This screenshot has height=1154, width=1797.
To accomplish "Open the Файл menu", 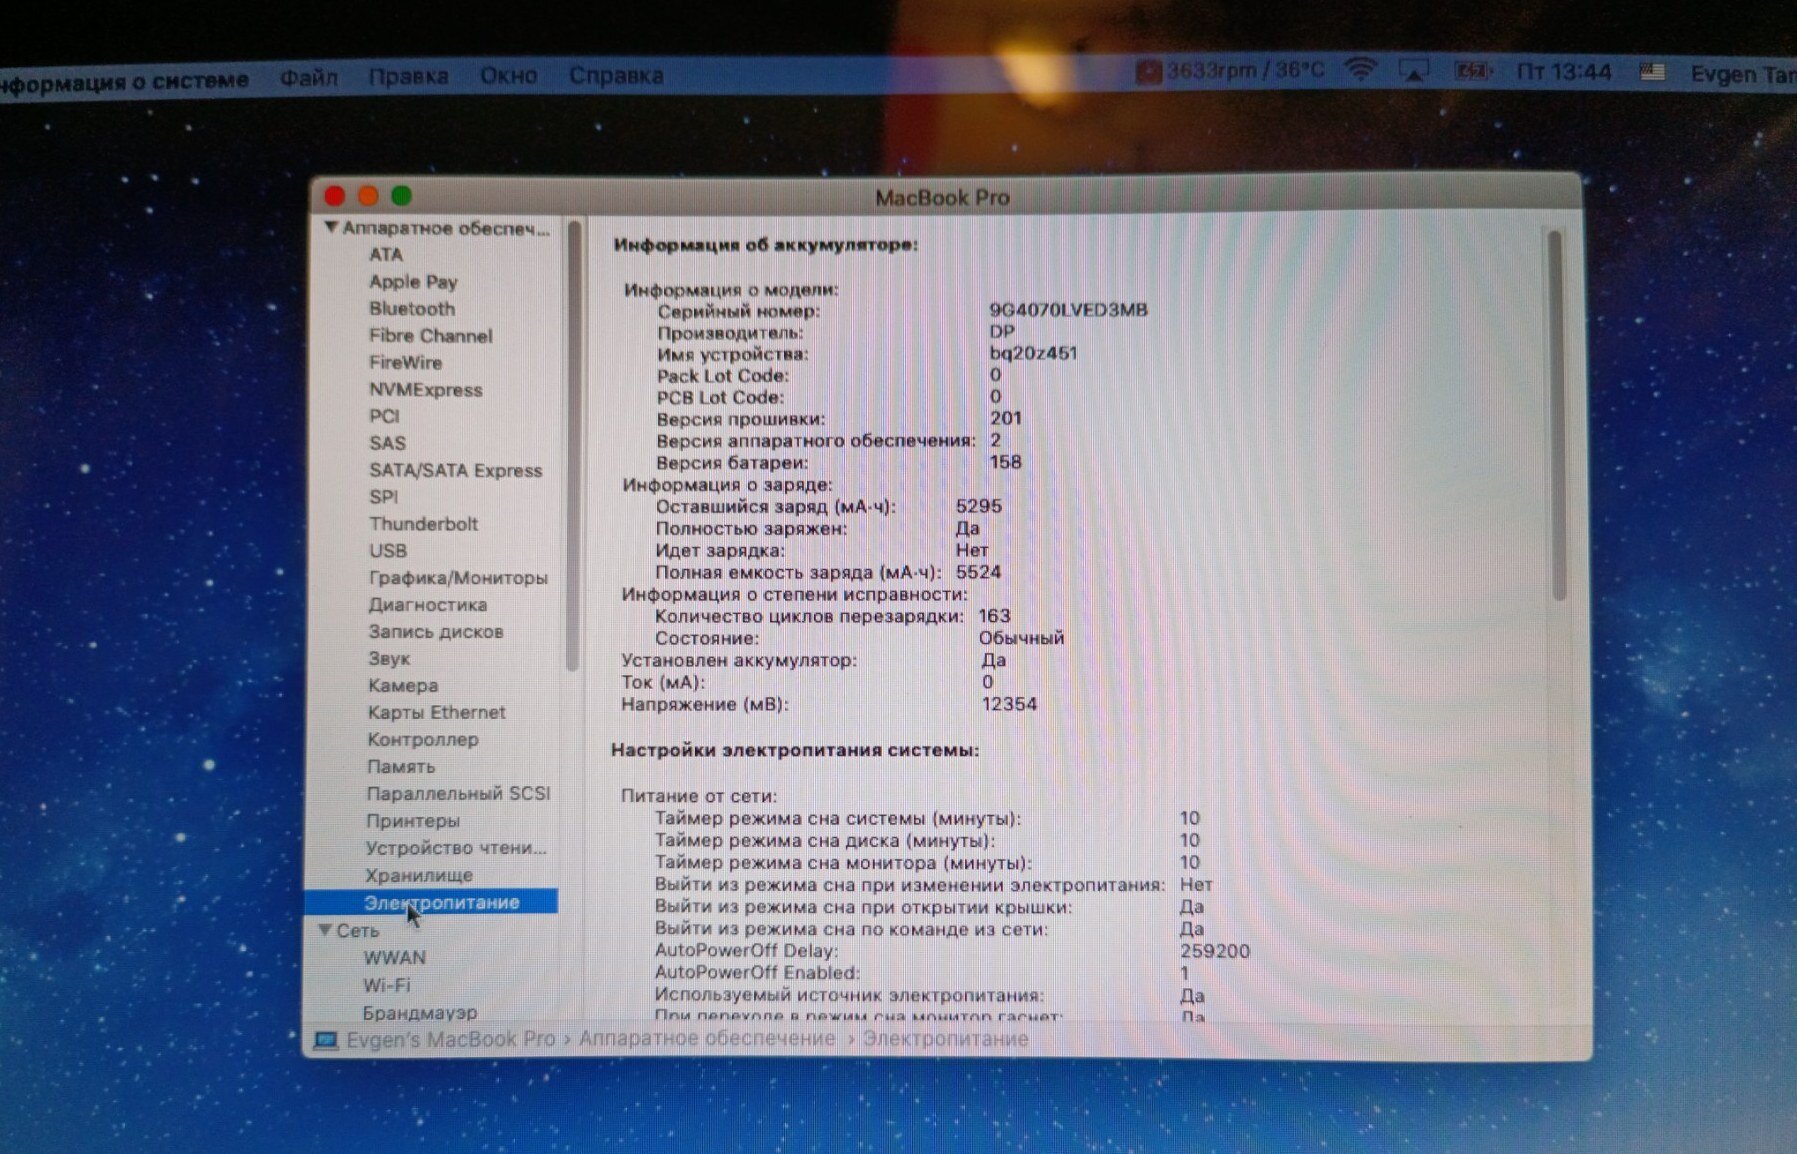I will [308, 77].
